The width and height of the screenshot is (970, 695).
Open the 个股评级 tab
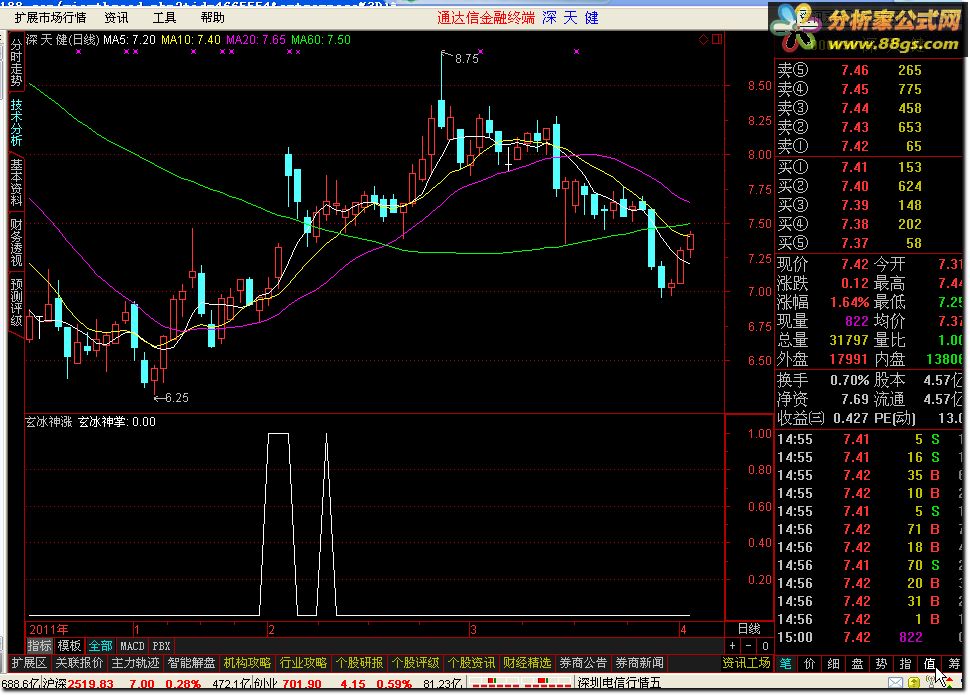coord(415,663)
